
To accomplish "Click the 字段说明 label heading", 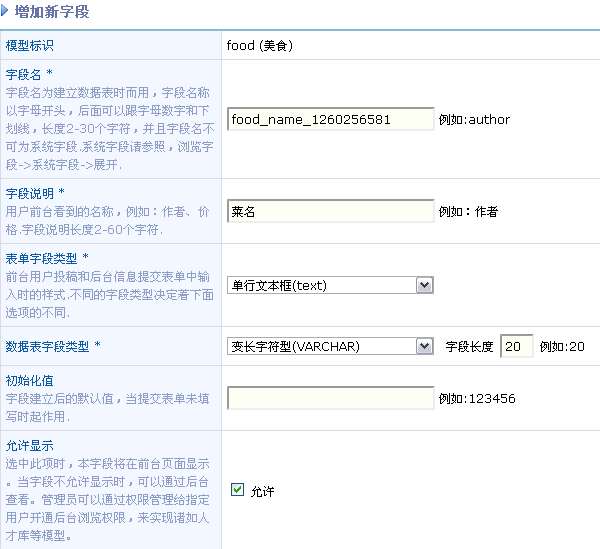I will [30, 192].
